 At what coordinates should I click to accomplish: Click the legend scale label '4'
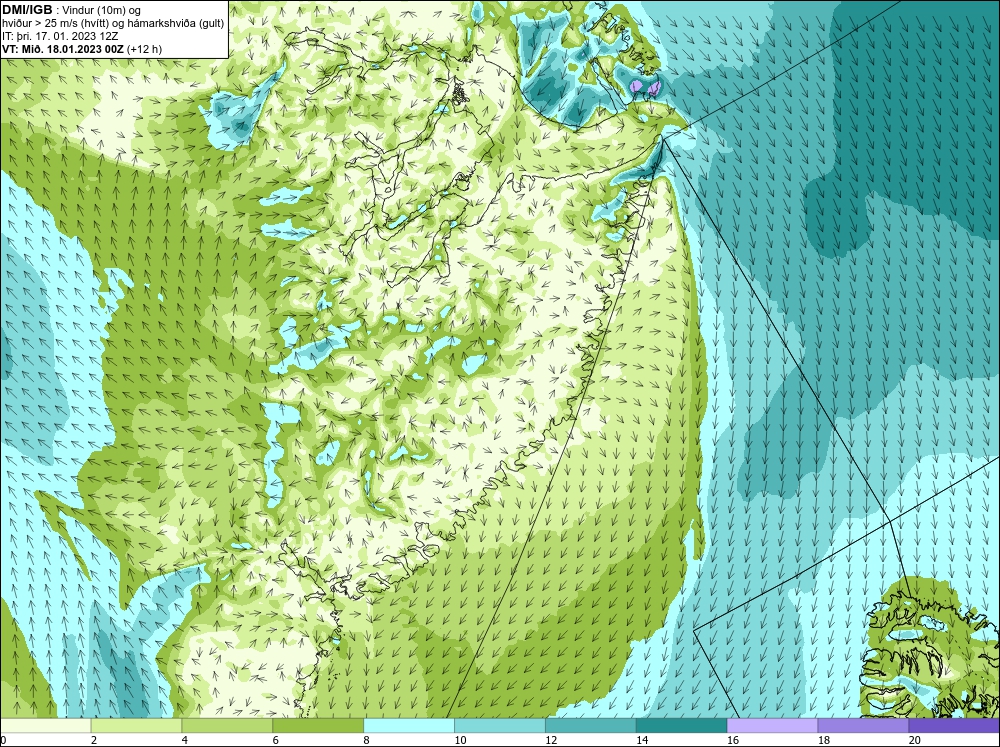pyautogui.click(x=184, y=740)
